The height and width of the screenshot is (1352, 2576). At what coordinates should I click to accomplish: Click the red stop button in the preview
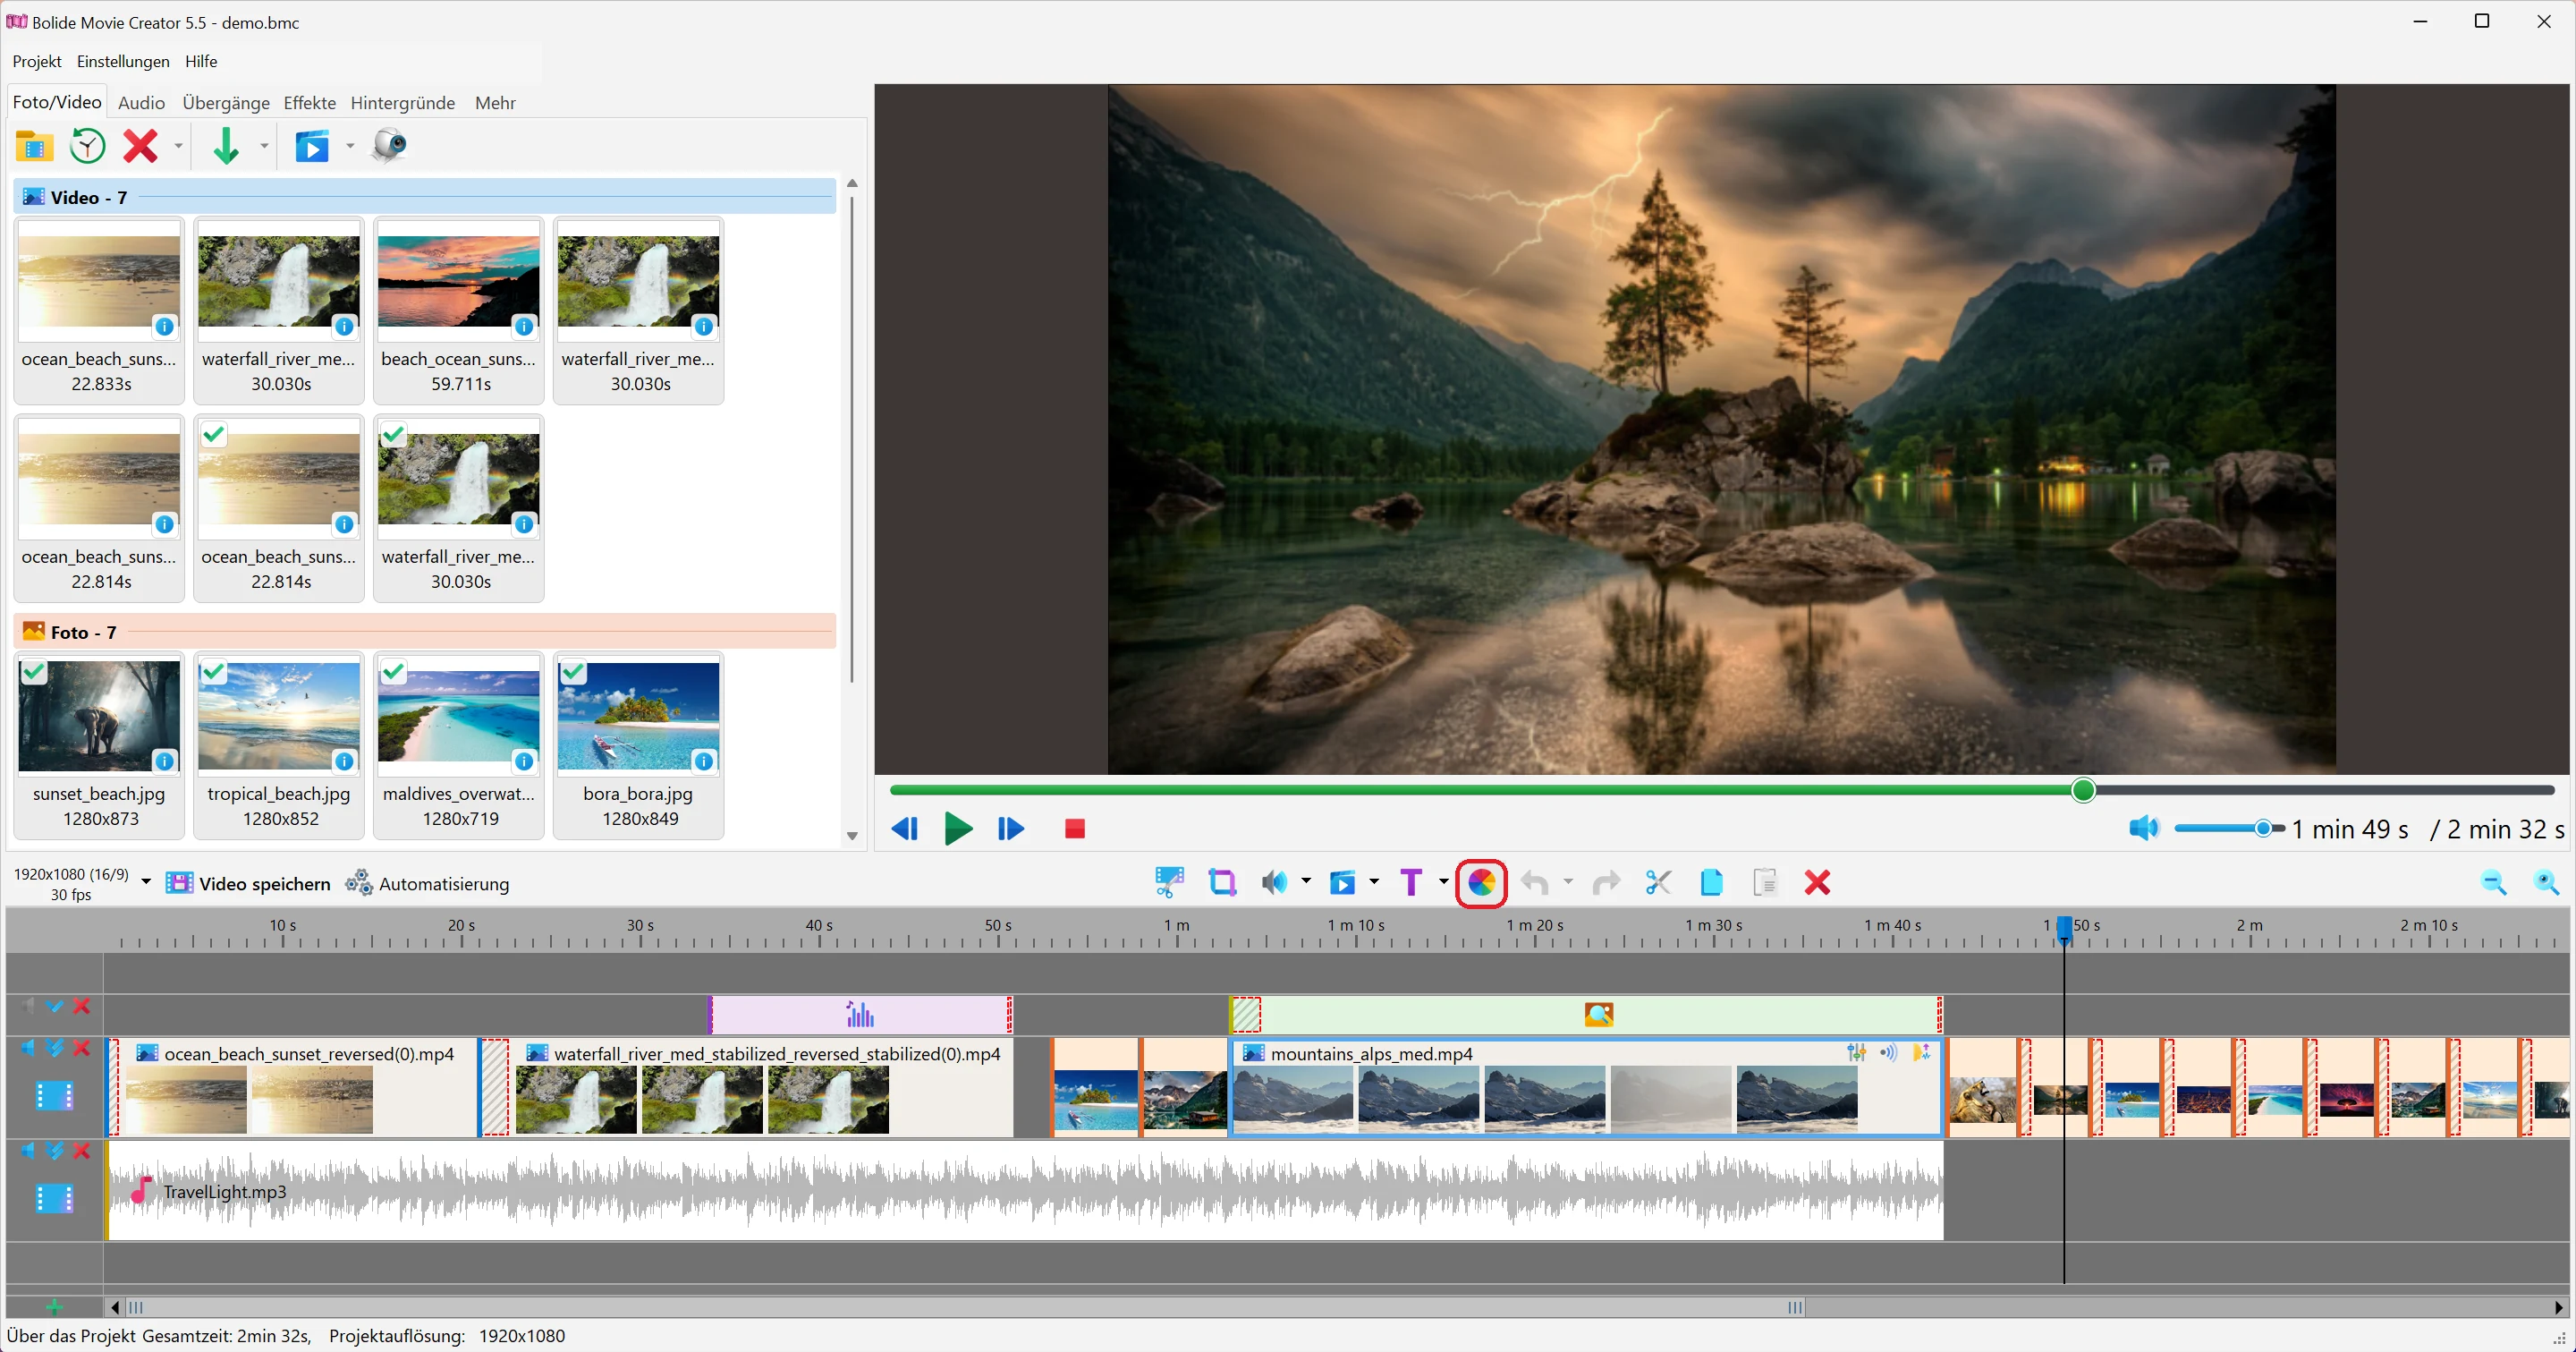pyautogui.click(x=1075, y=829)
